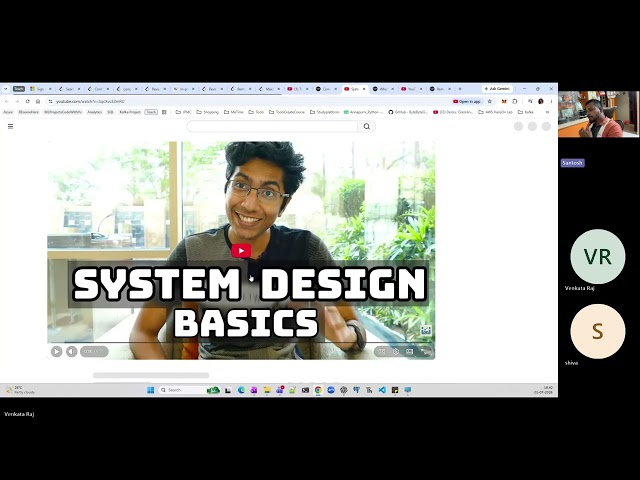Click the channel watermark on the video

tap(426, 330)
